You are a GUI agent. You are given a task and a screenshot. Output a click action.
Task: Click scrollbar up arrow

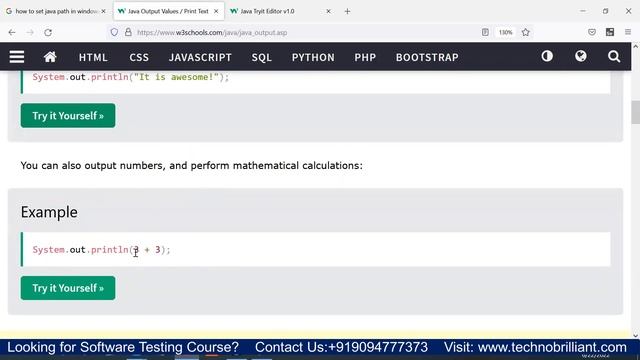636,46
